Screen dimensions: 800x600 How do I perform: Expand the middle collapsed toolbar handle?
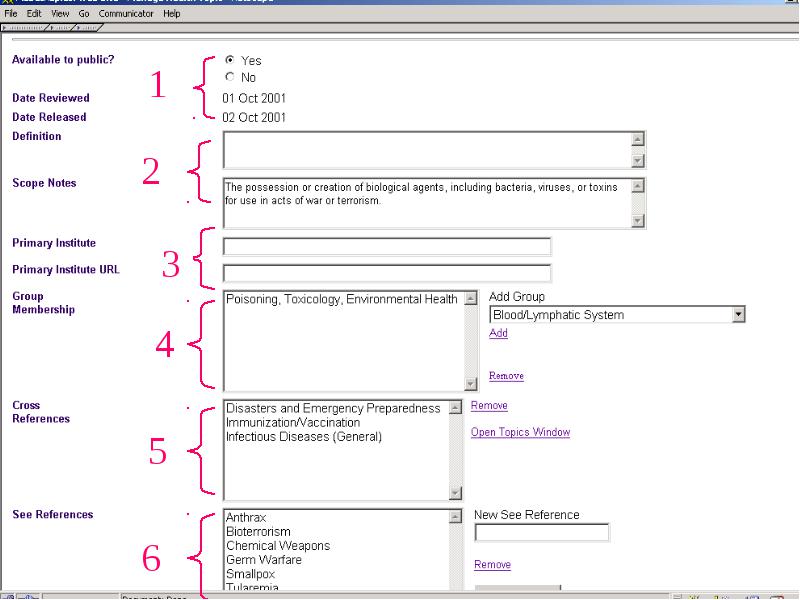(x=62, y=28)
